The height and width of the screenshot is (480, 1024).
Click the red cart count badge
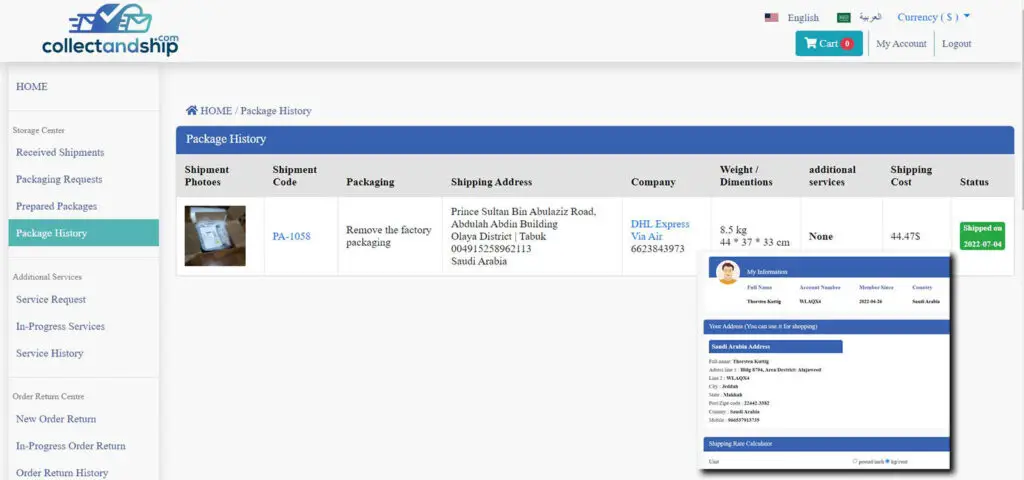pos(847,44)
